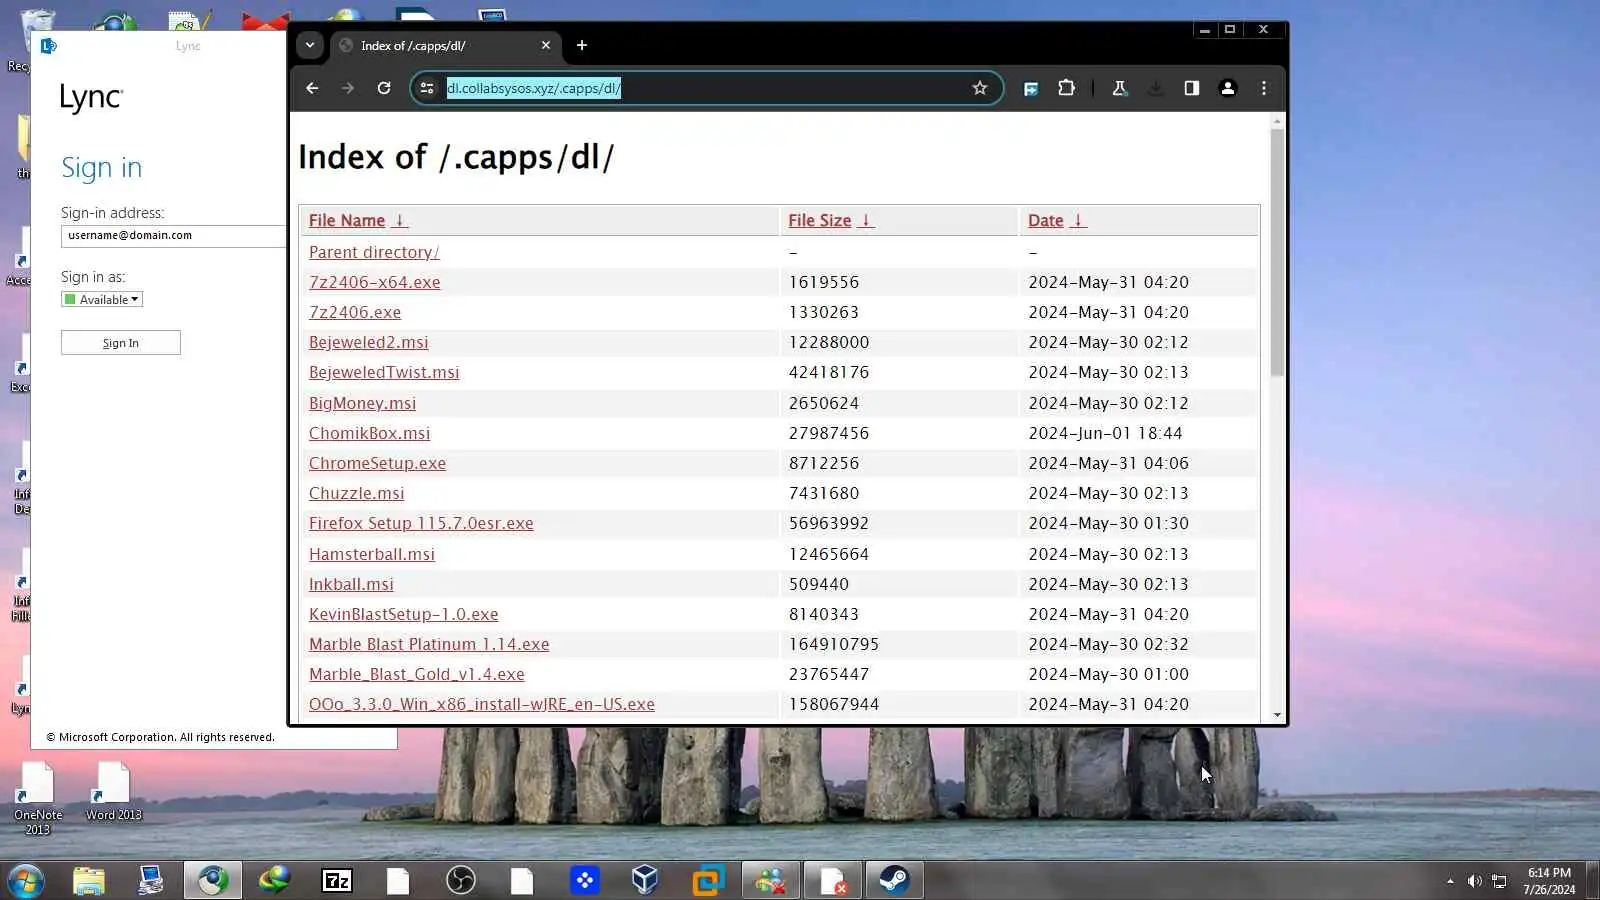The height and width of the screenshot is (900, 1600).
Task: Click the Marble_Blast_Gold_v1.4.exe link
Action: pyautogui.click(x=417, y=674)
